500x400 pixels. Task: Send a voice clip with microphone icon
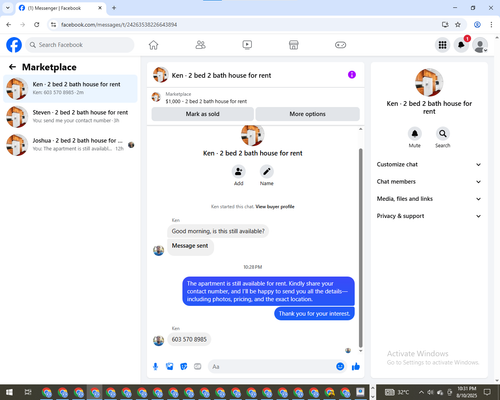(x=155, y=367)
